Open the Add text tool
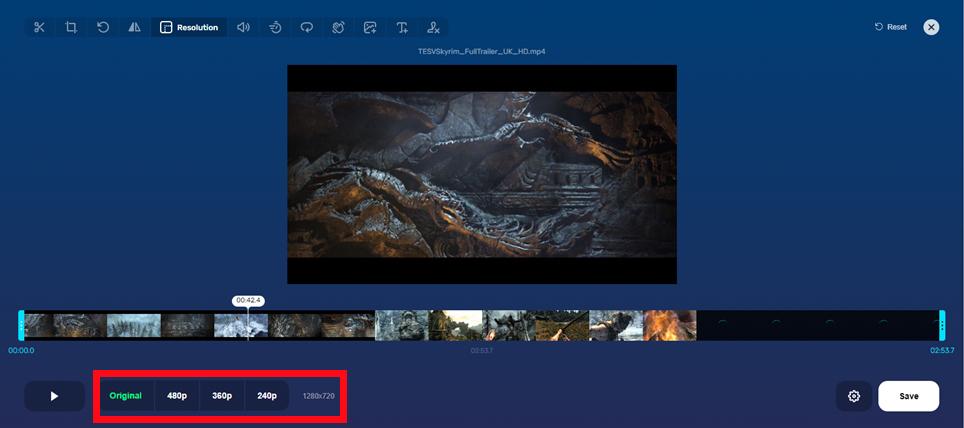This screenshot has height=428, width=964. (402, 27)
